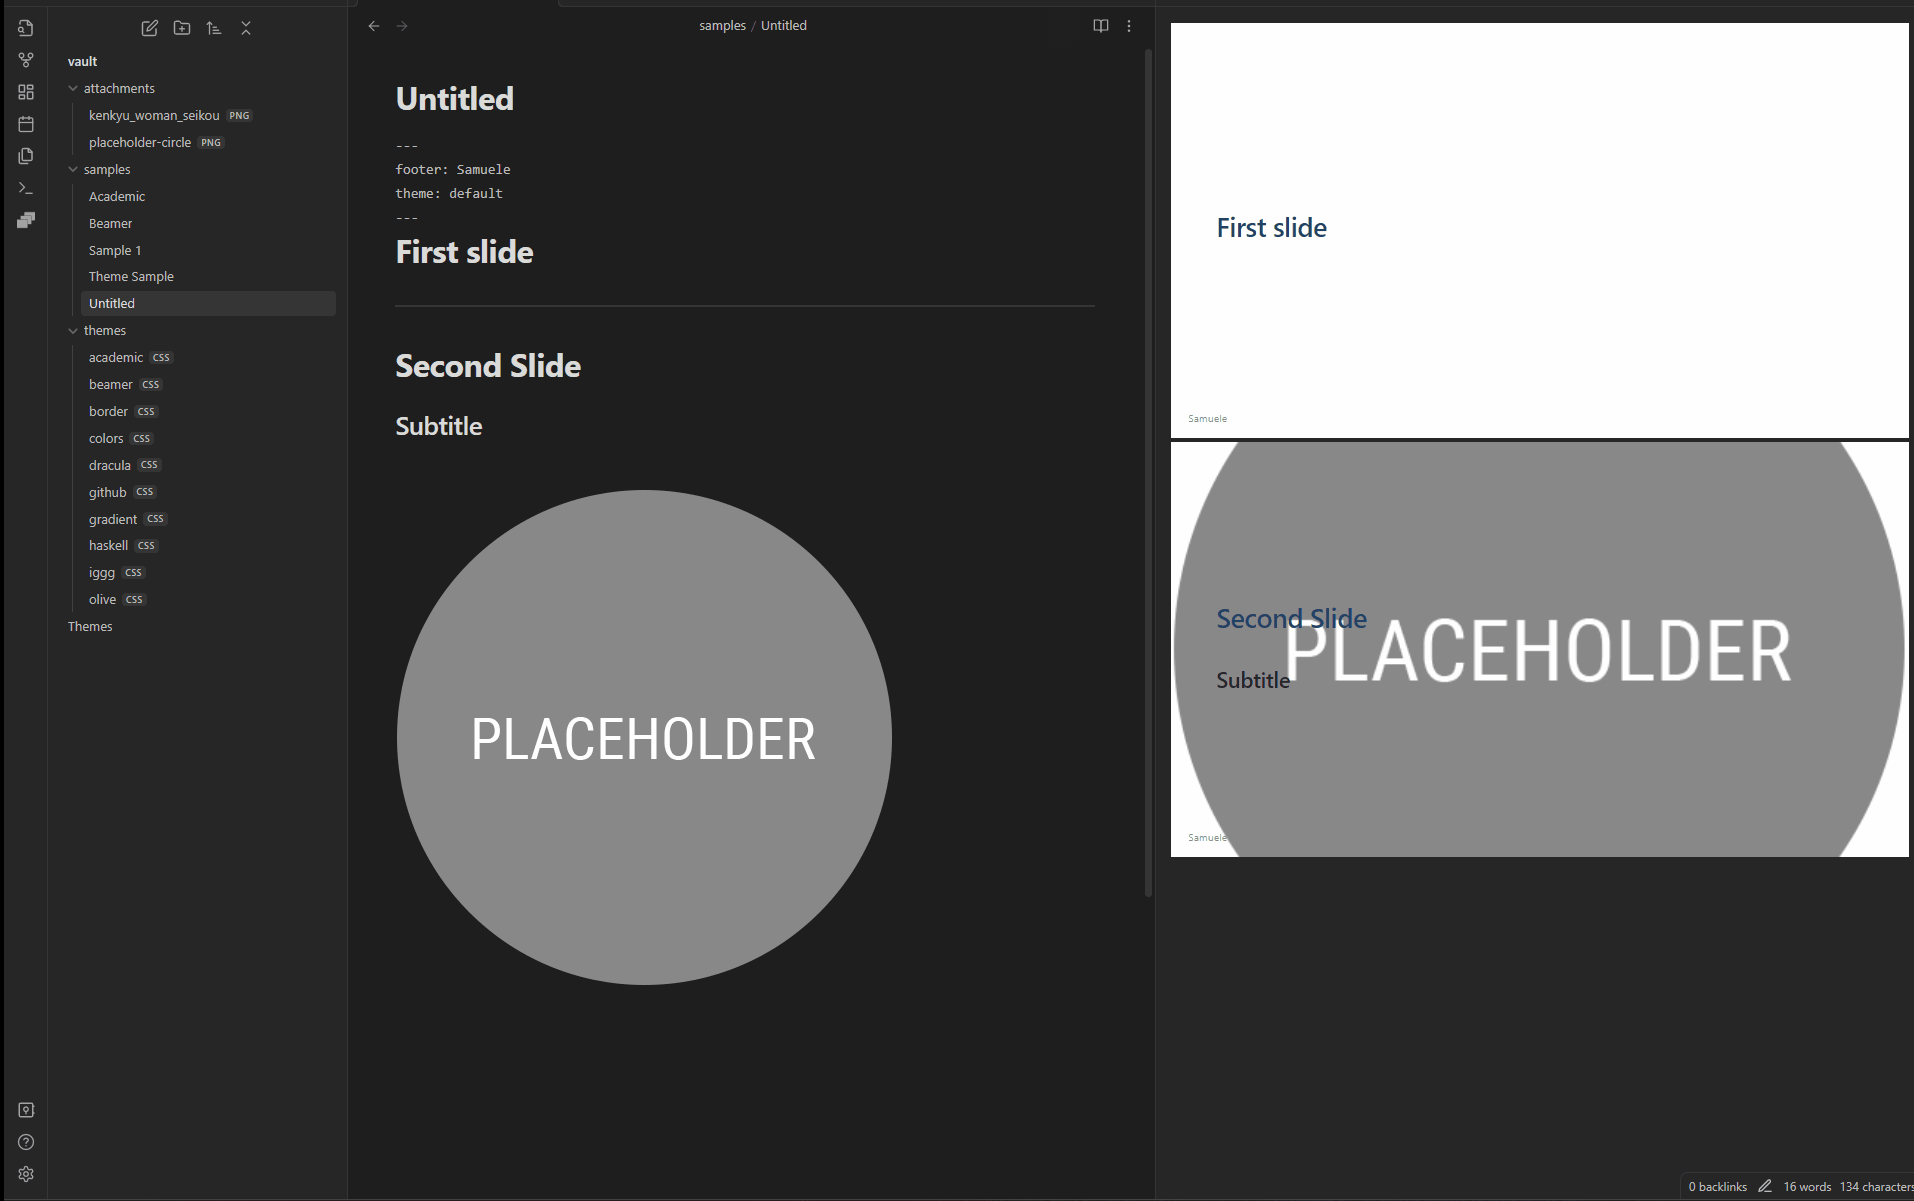Open today's daily note calendar icon
This screenshot has width=1914, height=1201.
[x=26, y=124]
